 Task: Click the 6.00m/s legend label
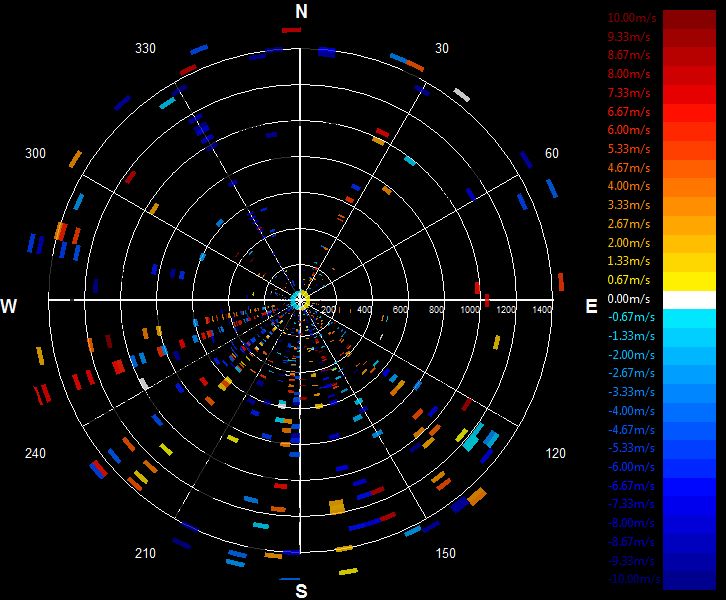(x=629, y=130)
